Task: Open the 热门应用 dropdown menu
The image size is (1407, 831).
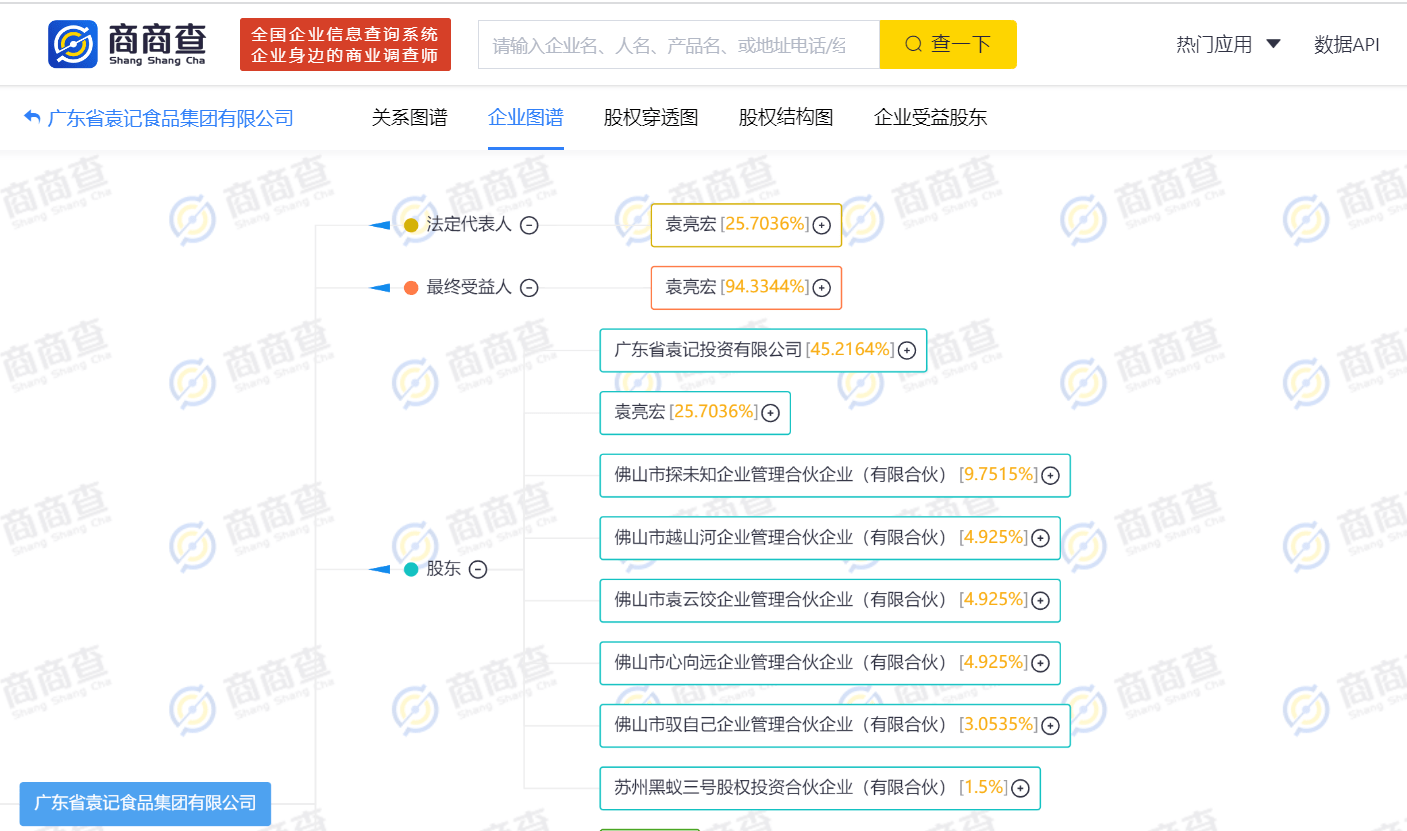Action: [x=1228, y=44]
